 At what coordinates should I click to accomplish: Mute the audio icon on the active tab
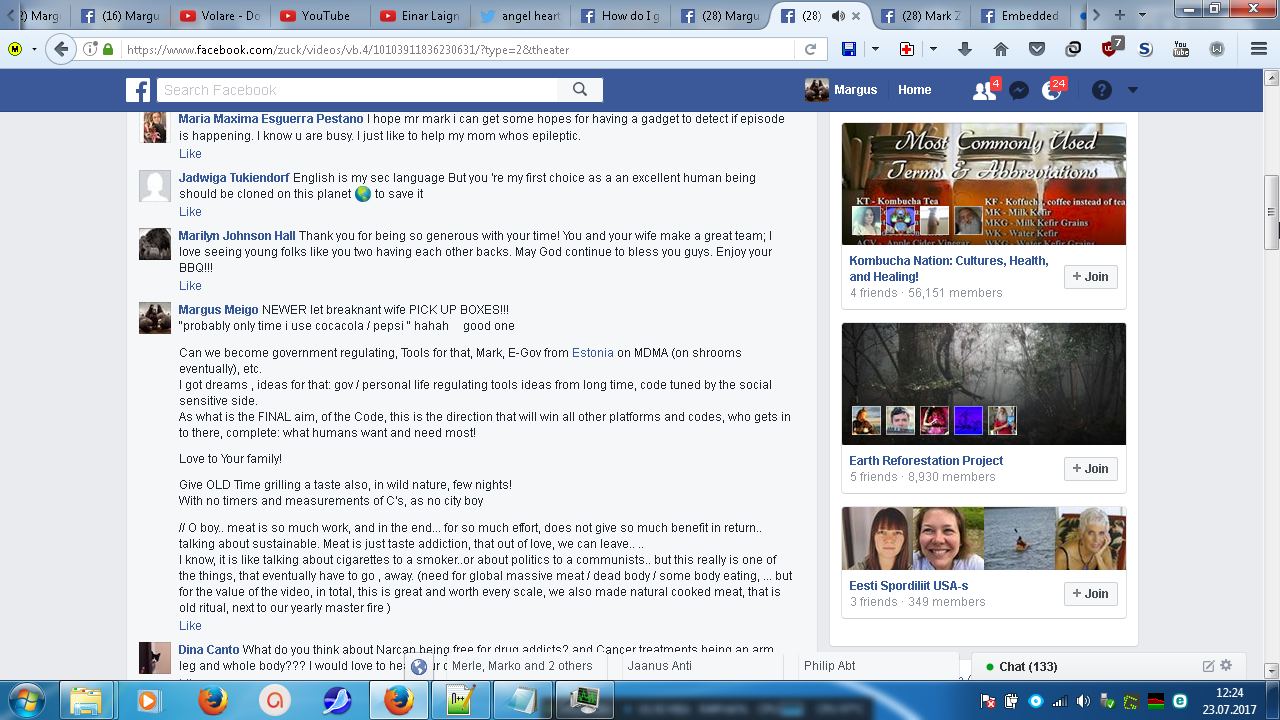pos(837,16)
